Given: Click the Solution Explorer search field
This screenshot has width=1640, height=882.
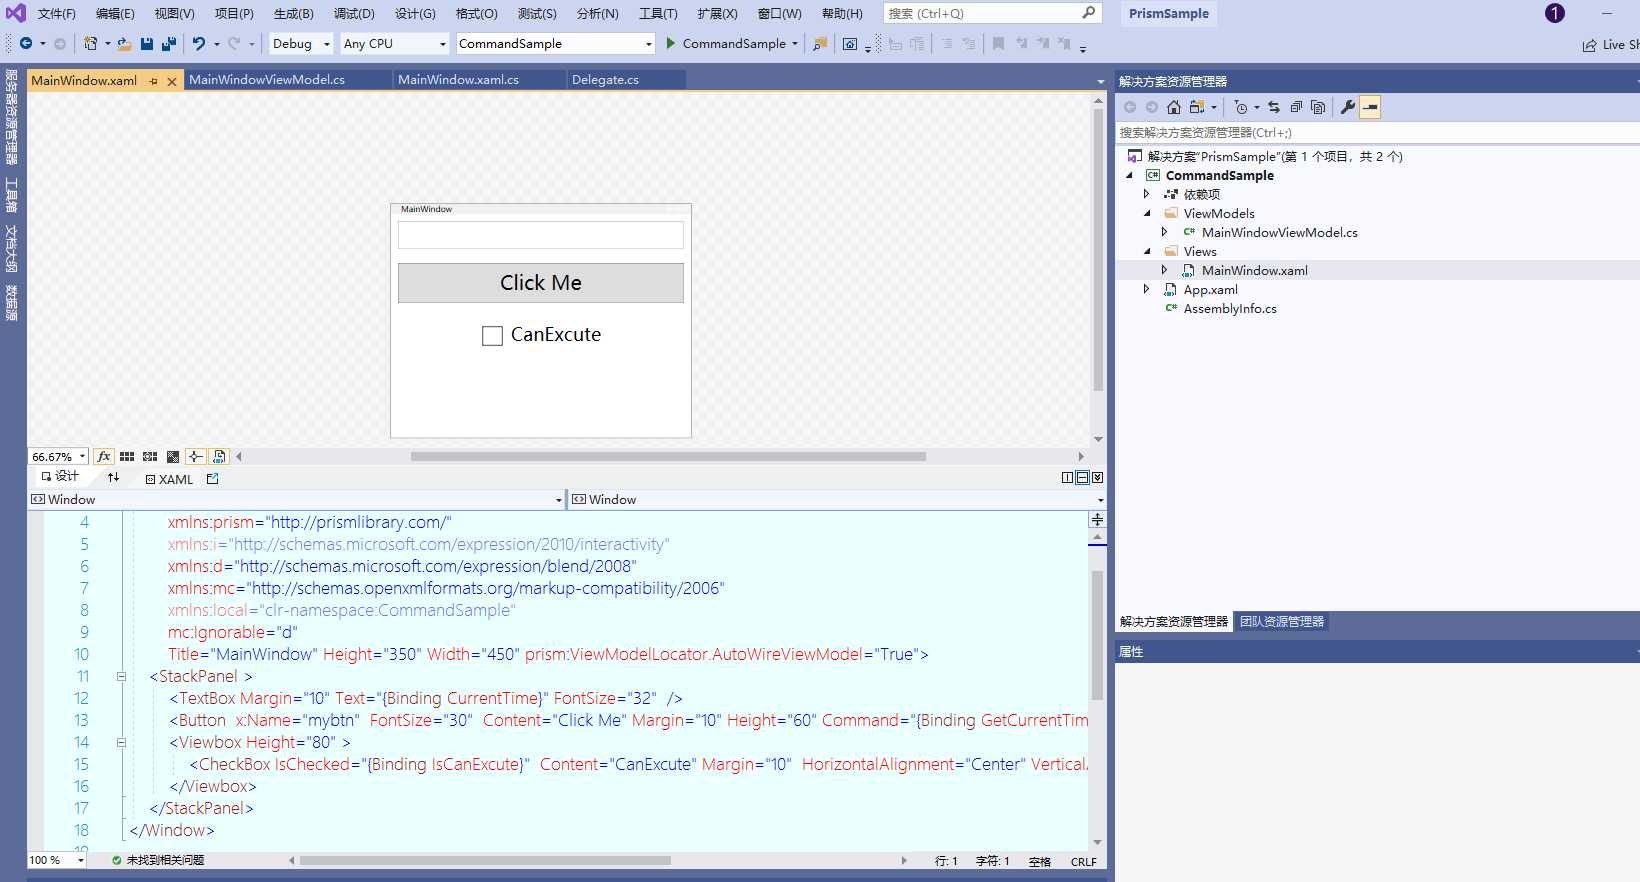Looking at the screenshot, I should point(1376,132).
